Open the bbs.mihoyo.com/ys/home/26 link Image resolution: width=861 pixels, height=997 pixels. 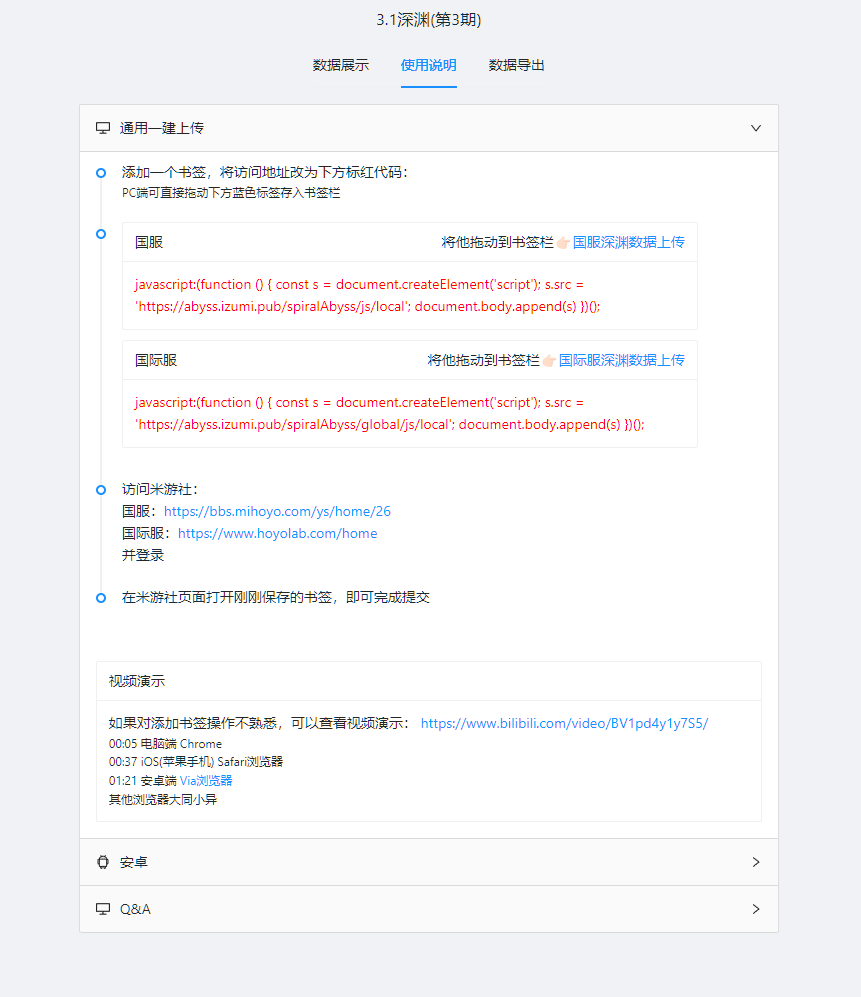pos(277,511)
